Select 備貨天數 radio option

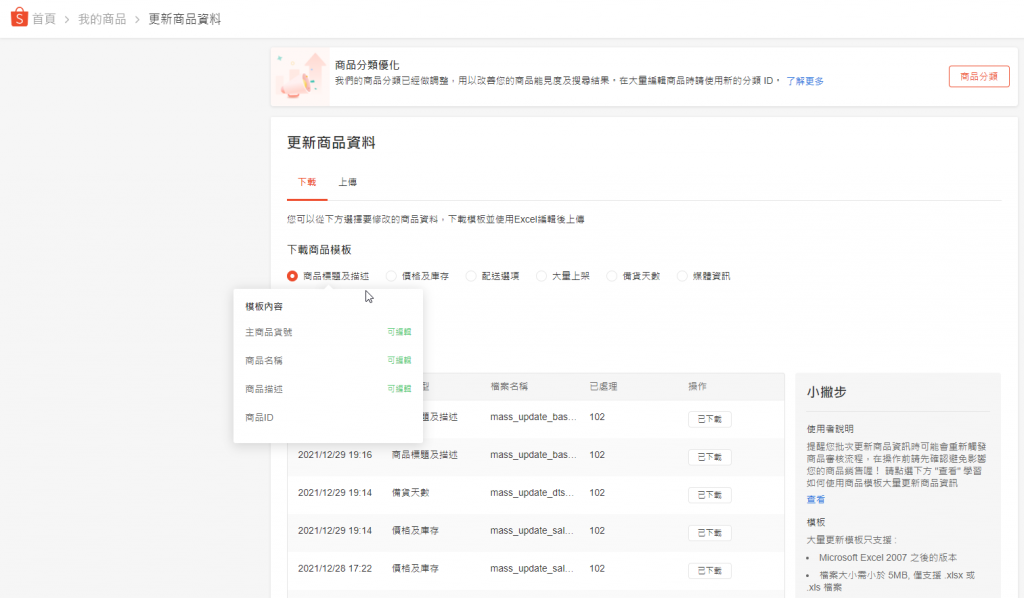(612, 276)
